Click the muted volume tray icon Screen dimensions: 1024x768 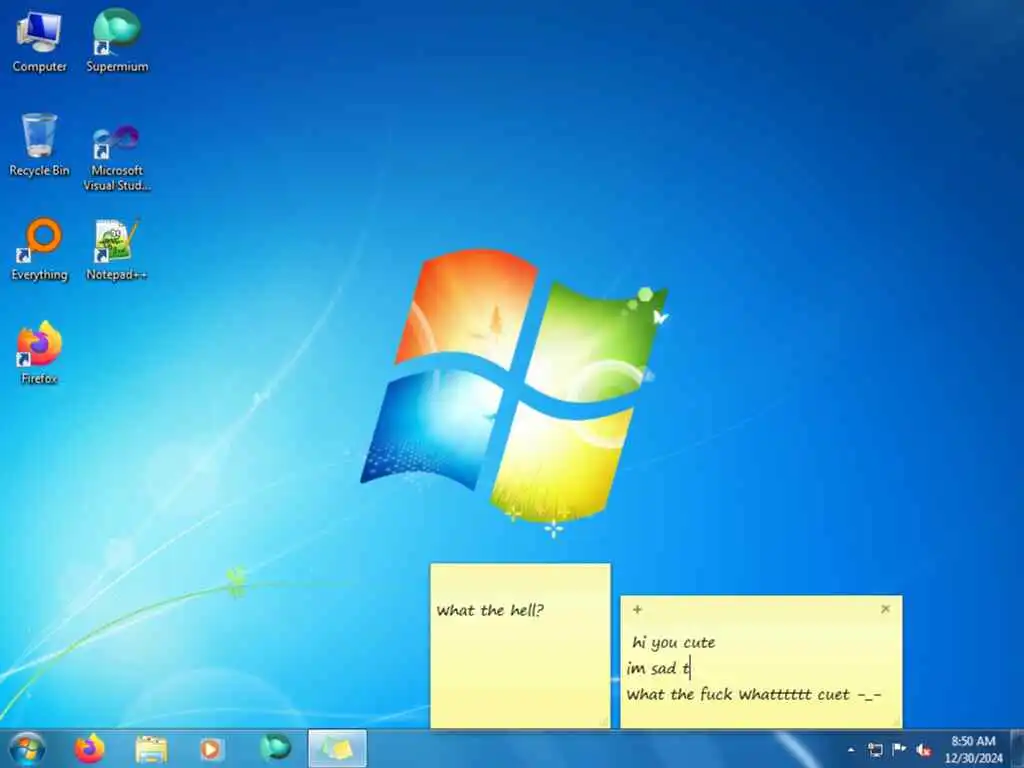[923, 750]
